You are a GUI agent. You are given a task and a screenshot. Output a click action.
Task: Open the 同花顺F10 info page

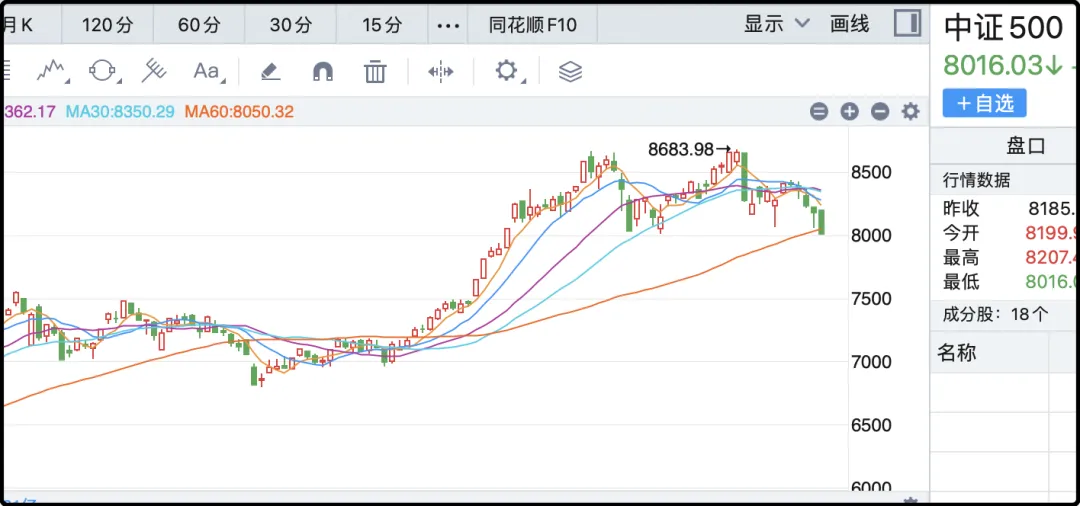coord(533,25)
